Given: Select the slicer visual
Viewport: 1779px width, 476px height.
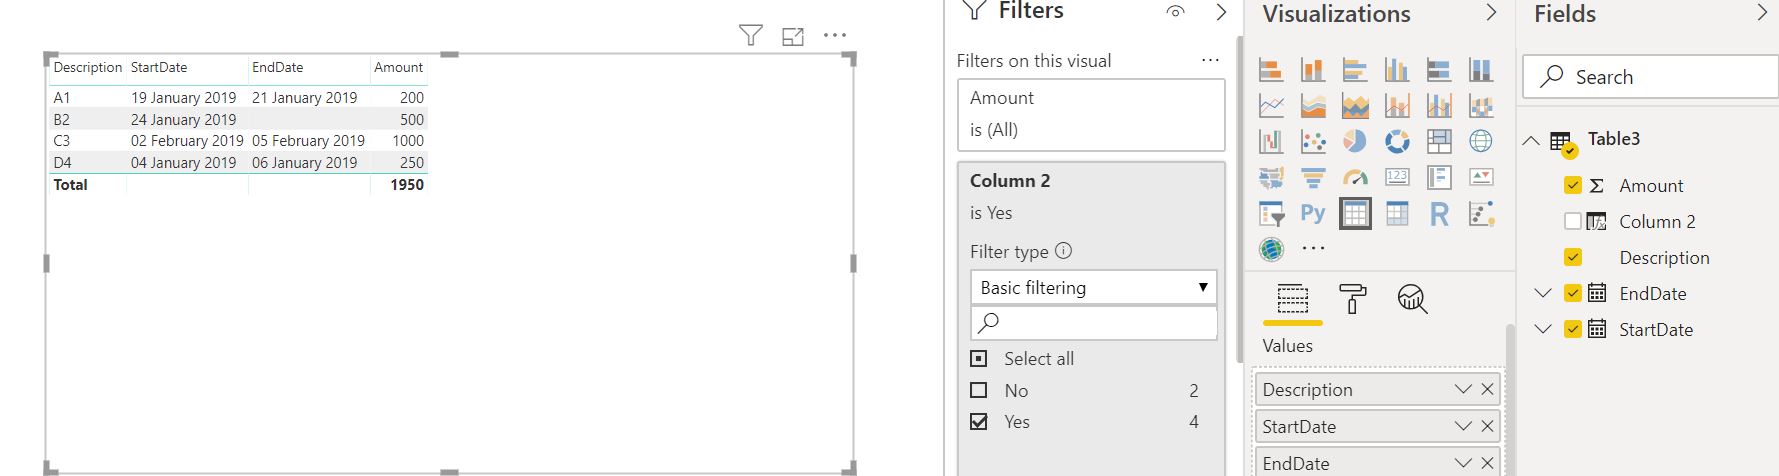Looking at the screenshot, I should click(x=1271, y=213).
